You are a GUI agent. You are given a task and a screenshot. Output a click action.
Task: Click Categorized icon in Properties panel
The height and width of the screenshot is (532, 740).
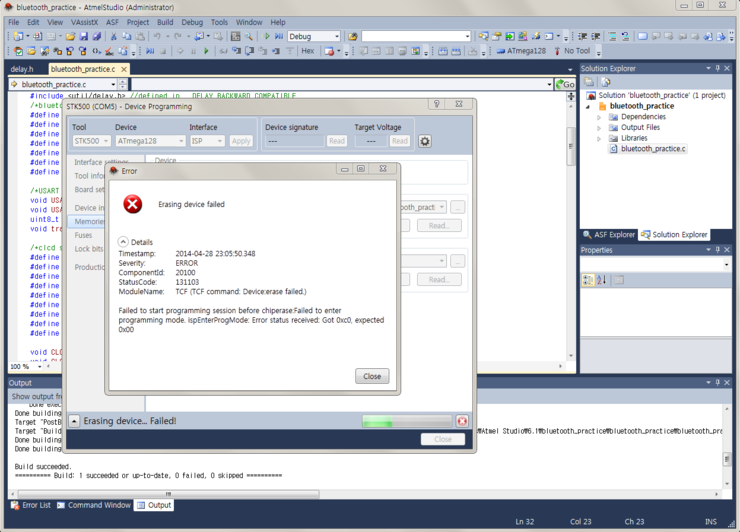point(588,280)
